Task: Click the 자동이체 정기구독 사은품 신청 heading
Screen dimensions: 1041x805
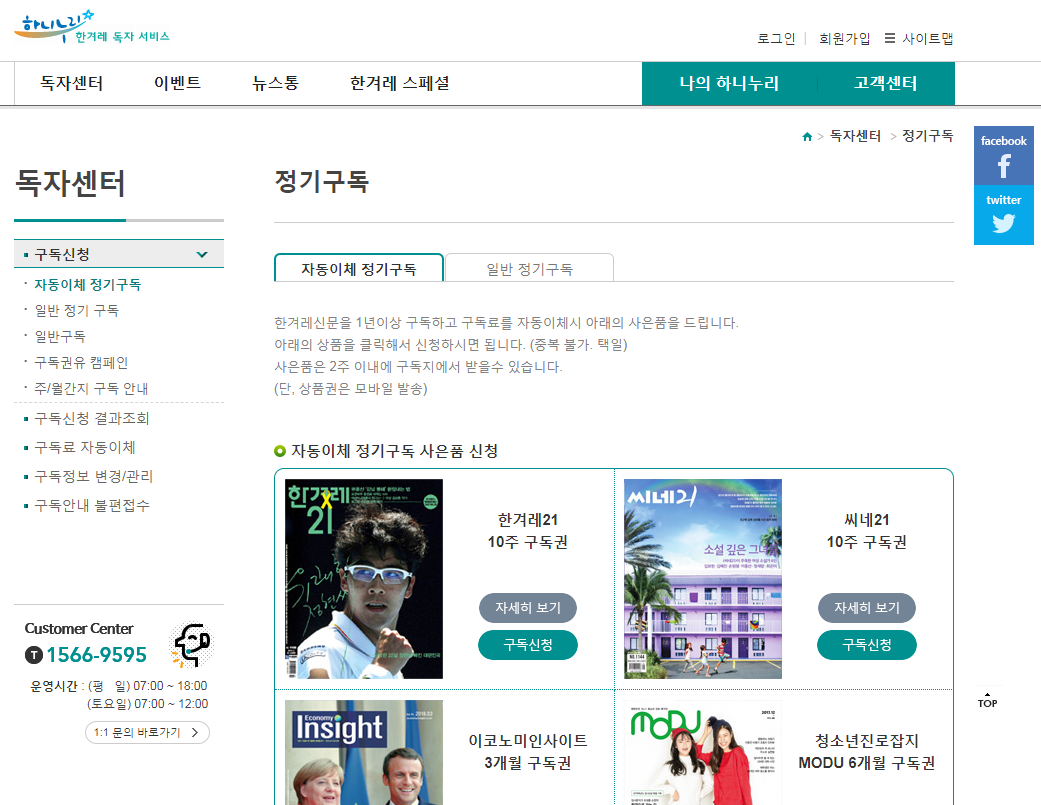Action: (394, 451)
